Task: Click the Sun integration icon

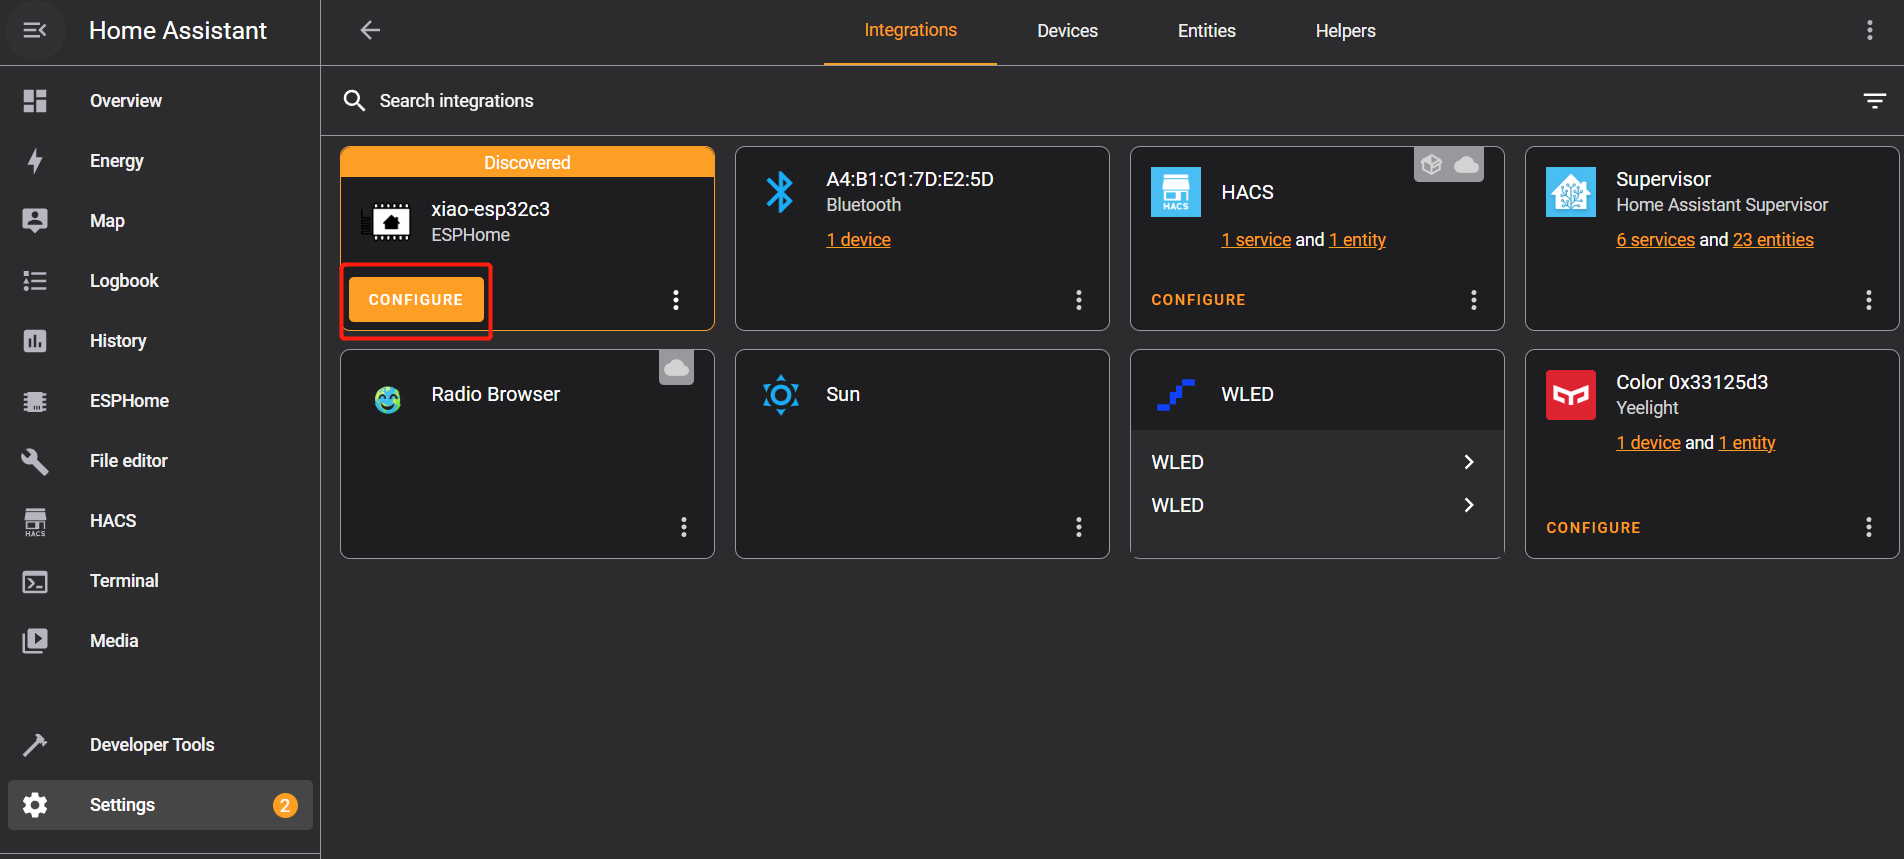Action: [781, 395]
